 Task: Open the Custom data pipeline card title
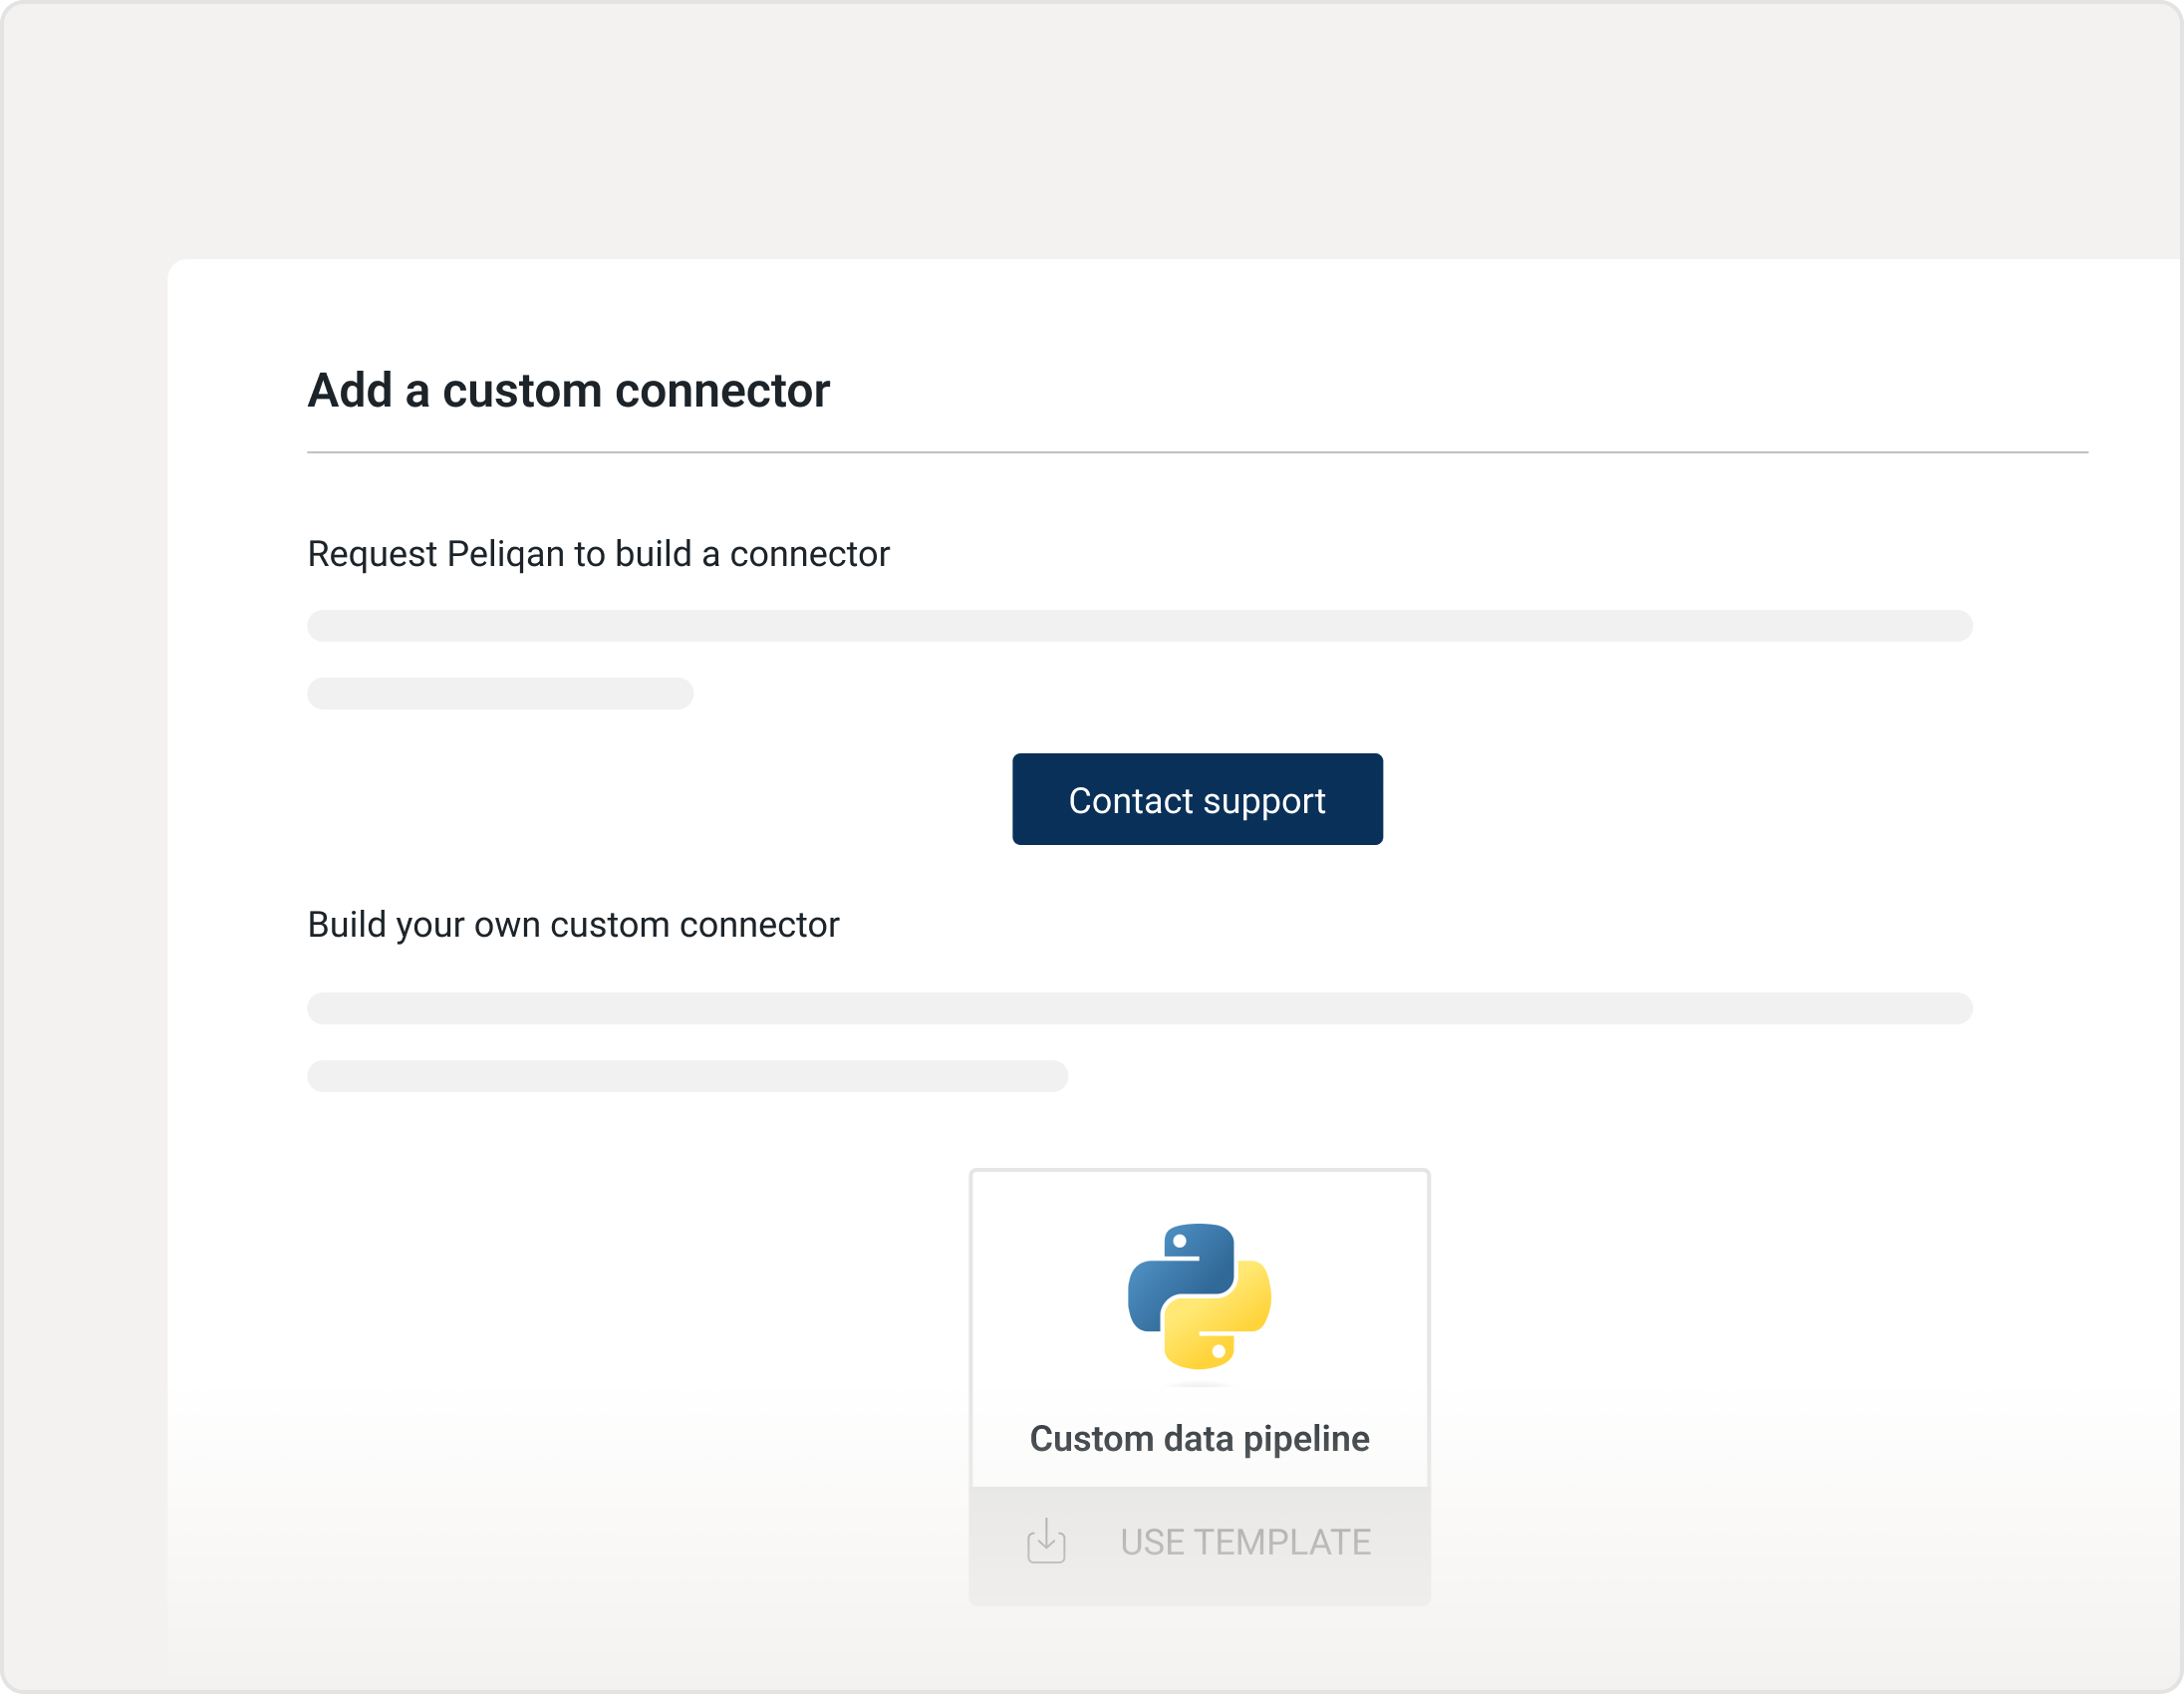(1199, 1439)
